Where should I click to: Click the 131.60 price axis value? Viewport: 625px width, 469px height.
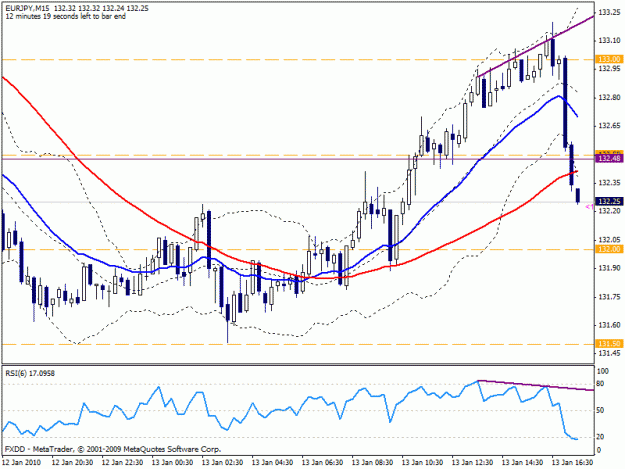609,325
